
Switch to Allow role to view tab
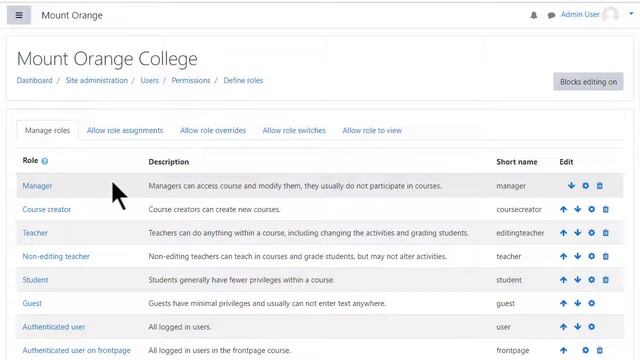[x=372, y=131]
